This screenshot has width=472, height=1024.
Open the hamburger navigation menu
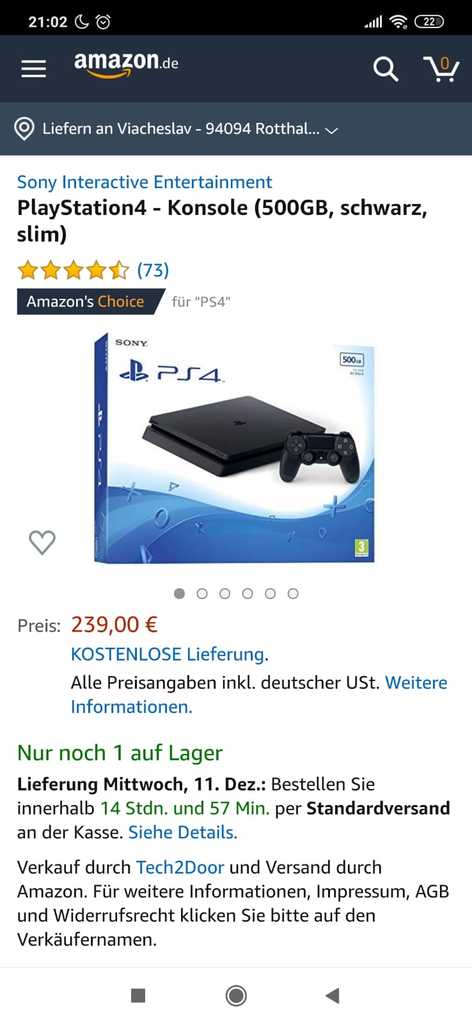coord(33,69)
